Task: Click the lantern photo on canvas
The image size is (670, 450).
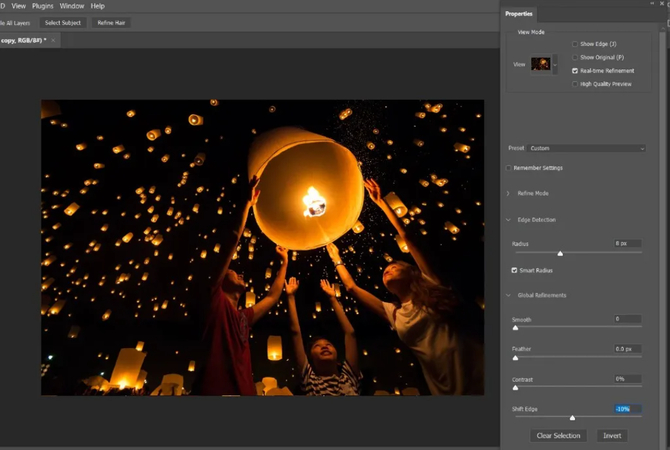Action: [262, 247]
